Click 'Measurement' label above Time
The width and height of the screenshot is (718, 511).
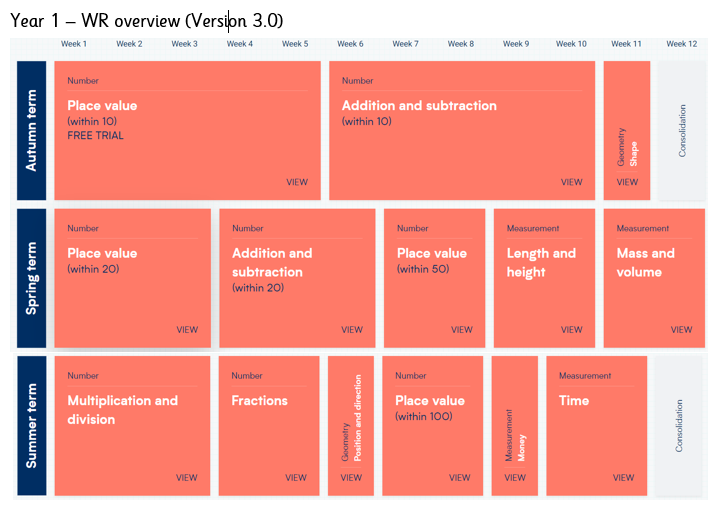[x=585, y=376]
